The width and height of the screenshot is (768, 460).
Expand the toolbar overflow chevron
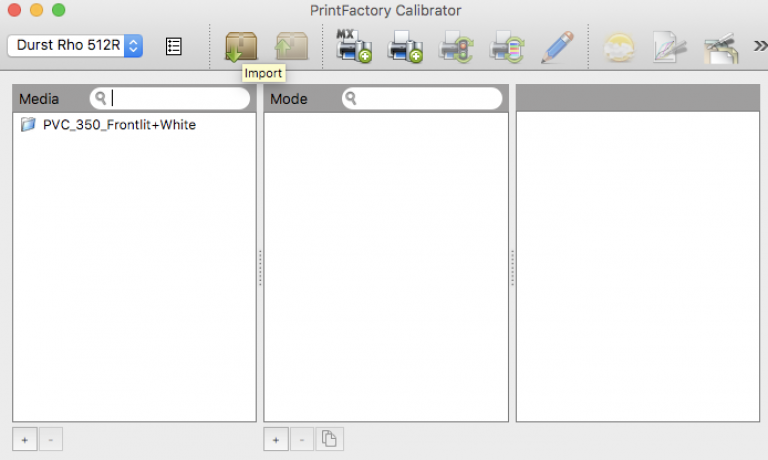(x=760, y=46)
